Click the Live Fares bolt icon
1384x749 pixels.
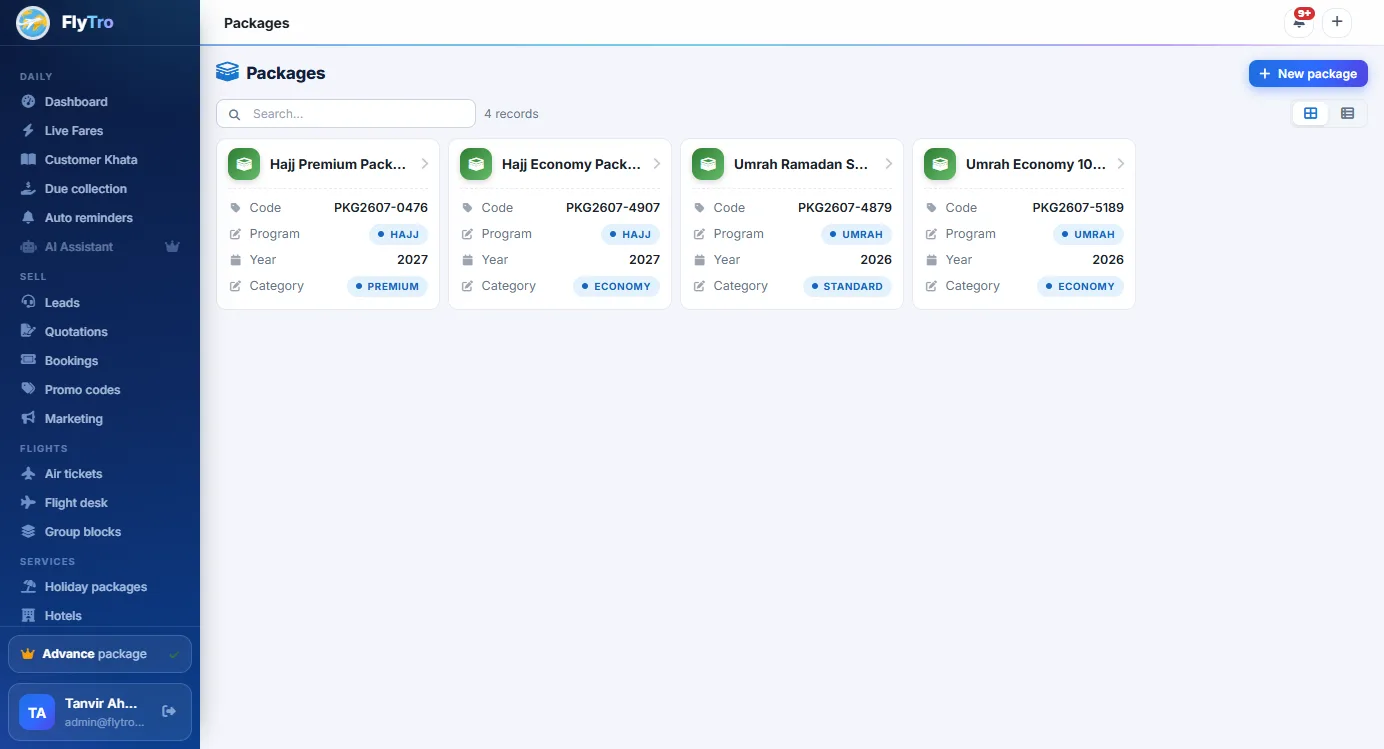(x=28, y=130)
